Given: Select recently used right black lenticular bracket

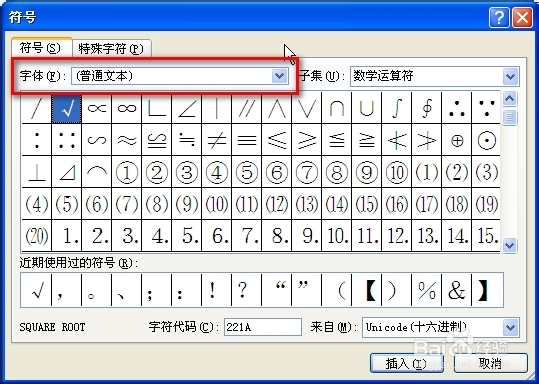Looking at the screenshot, I should (487, 290).
